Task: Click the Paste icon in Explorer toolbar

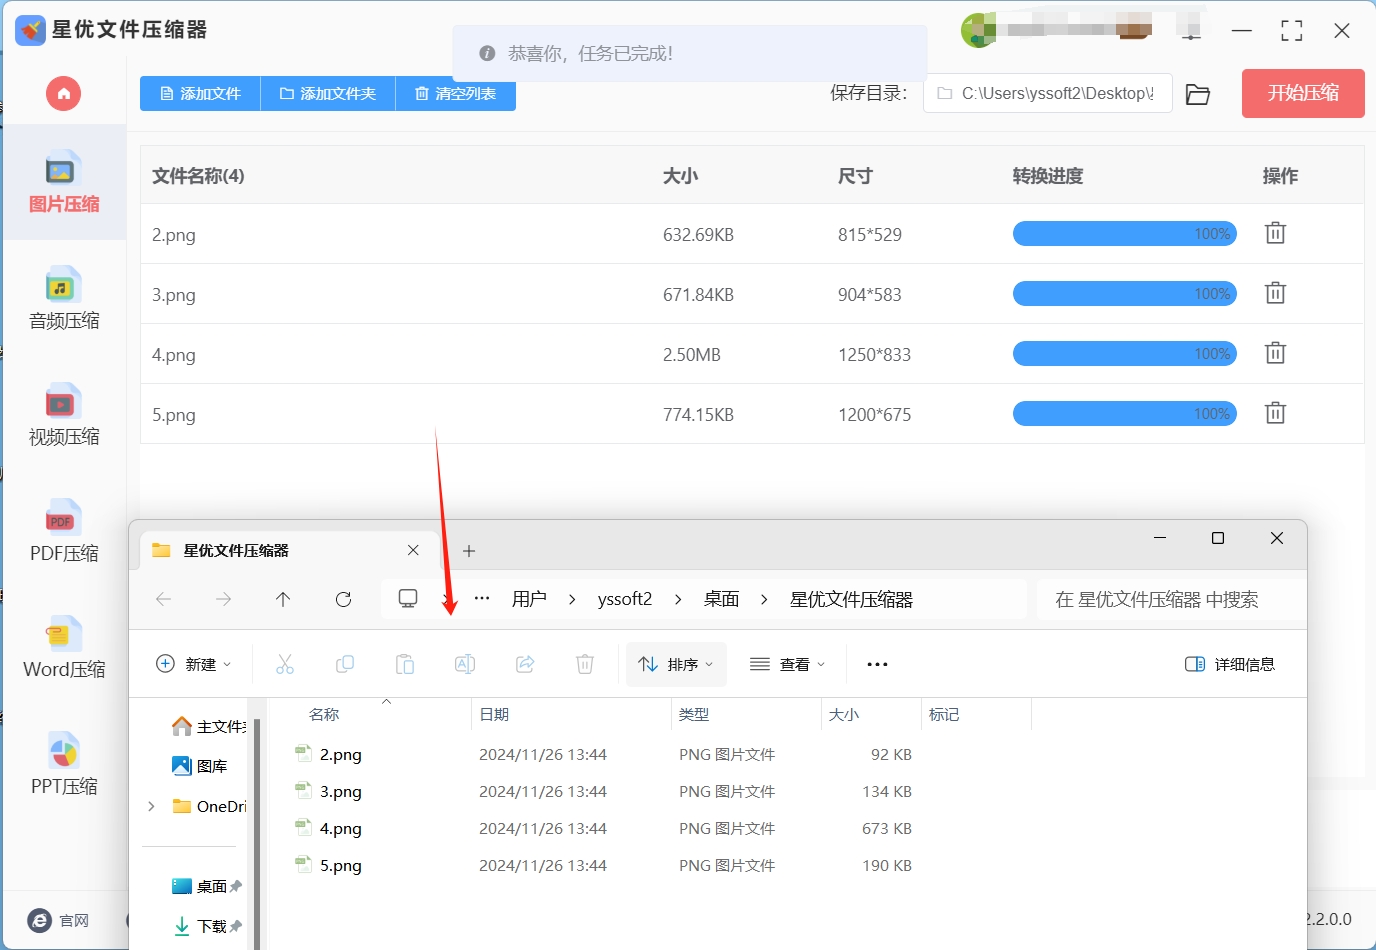Action: click(x=405, y=664)
